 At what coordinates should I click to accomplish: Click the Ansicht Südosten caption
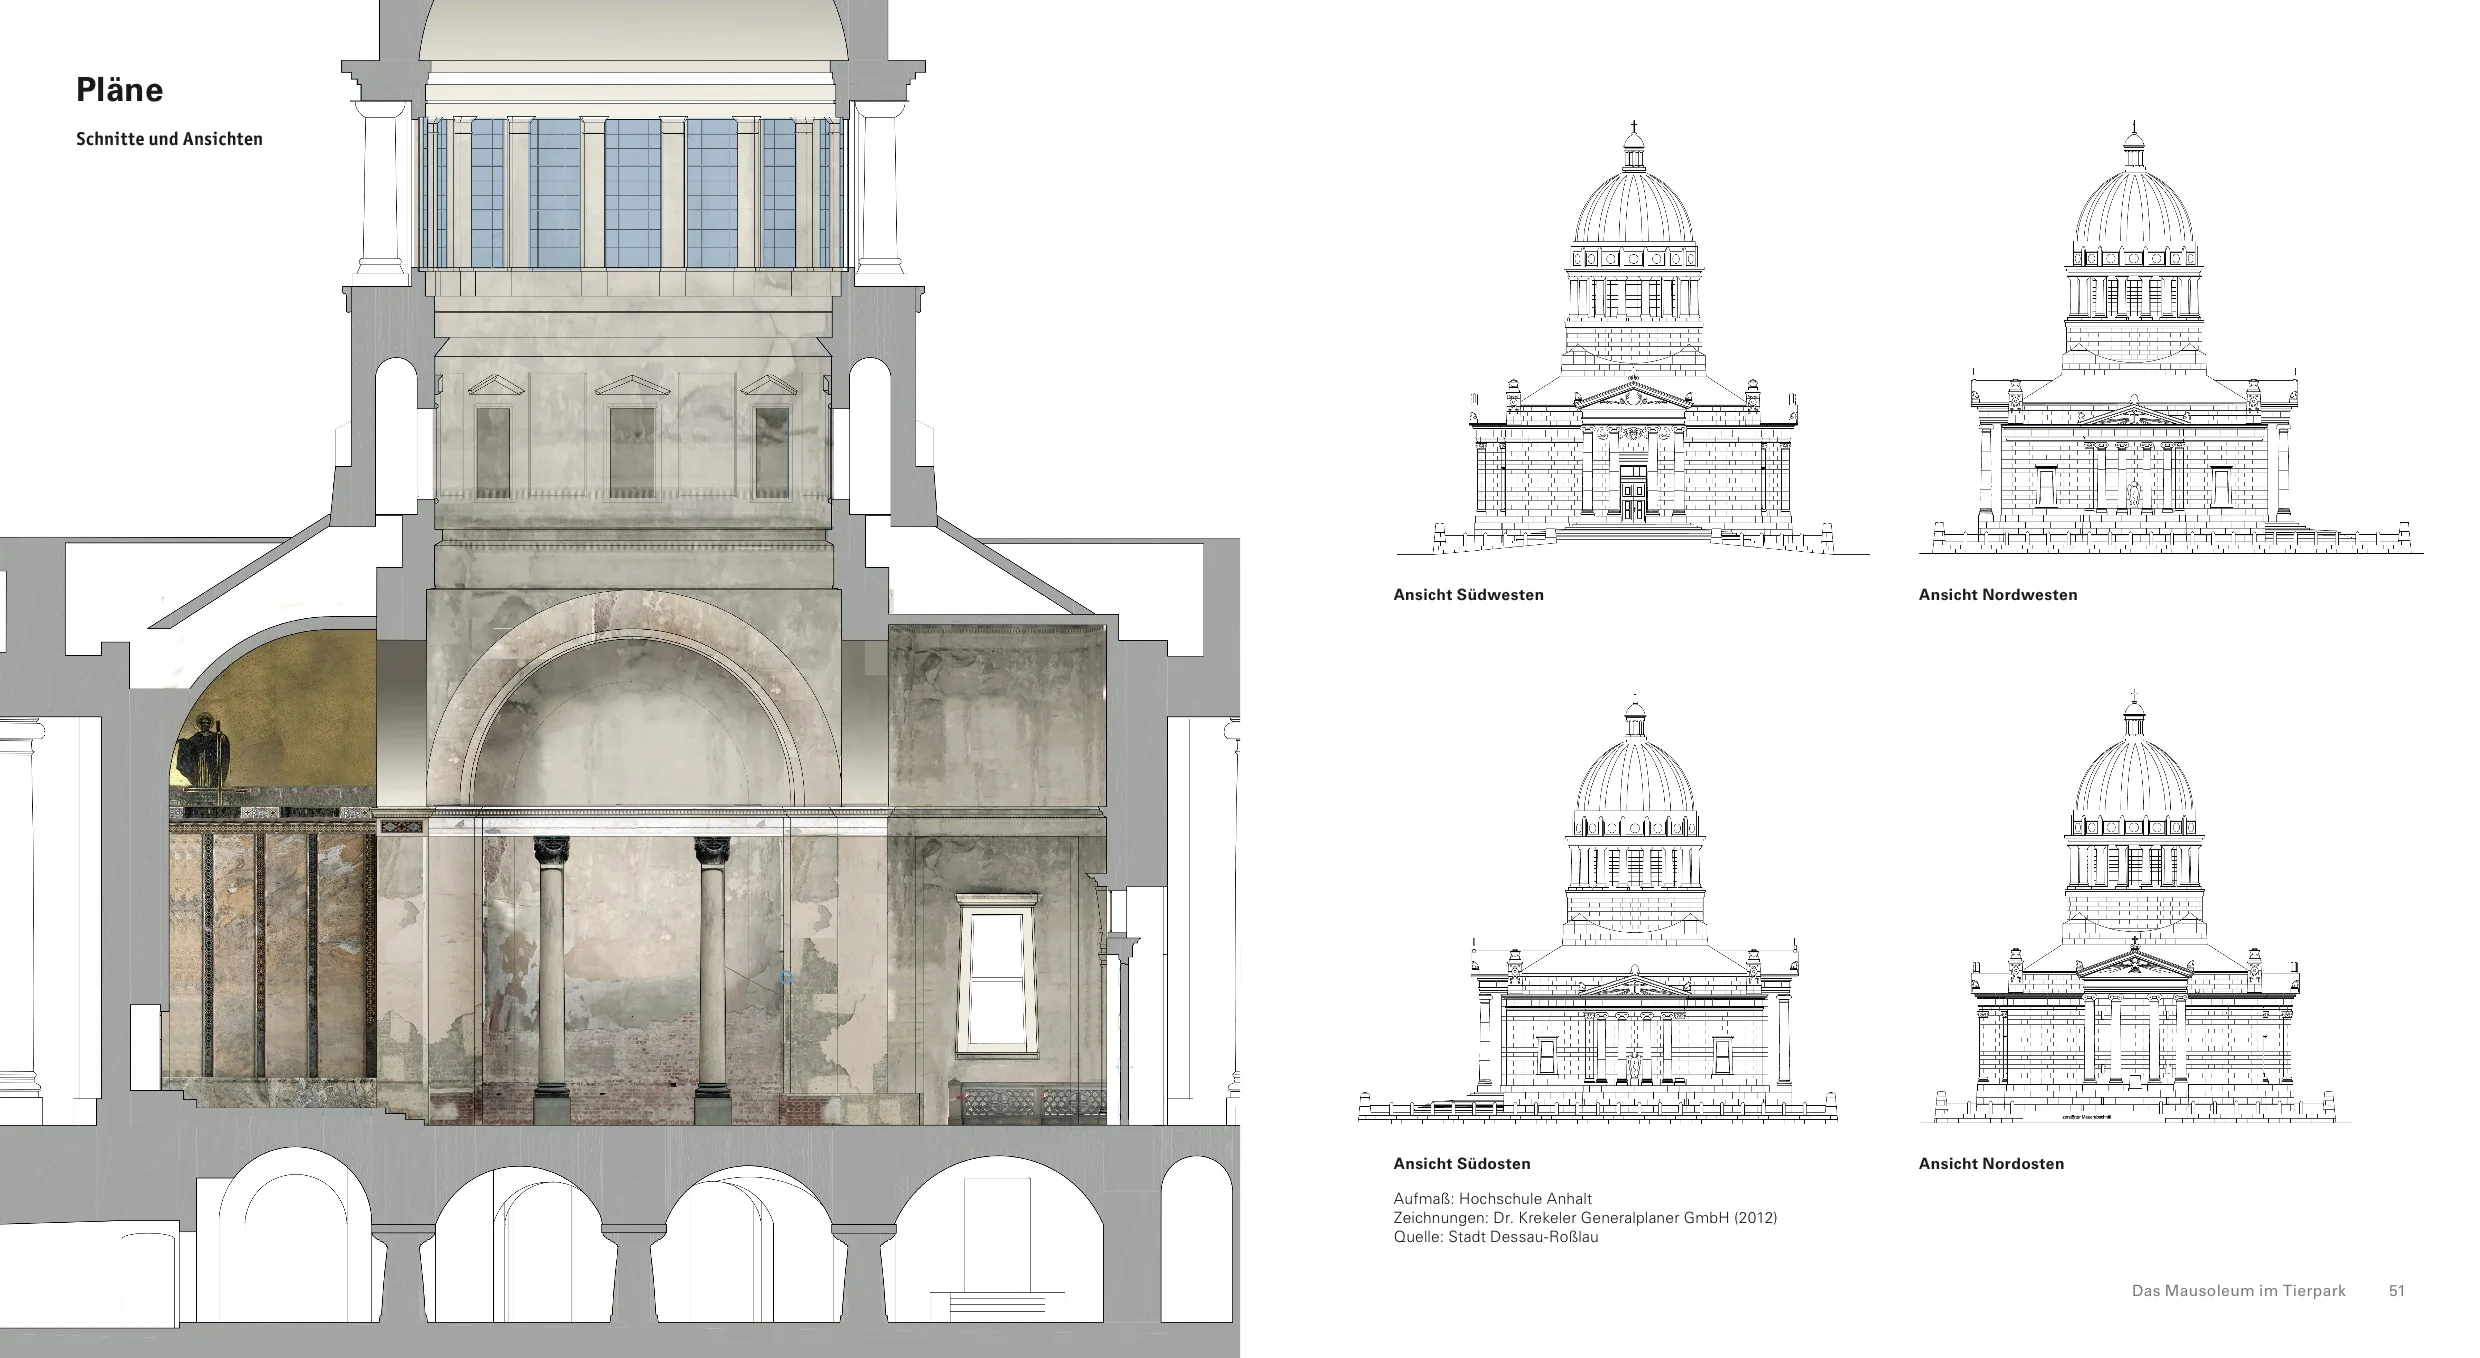pyautogui.click(x=1461, y=1164)
